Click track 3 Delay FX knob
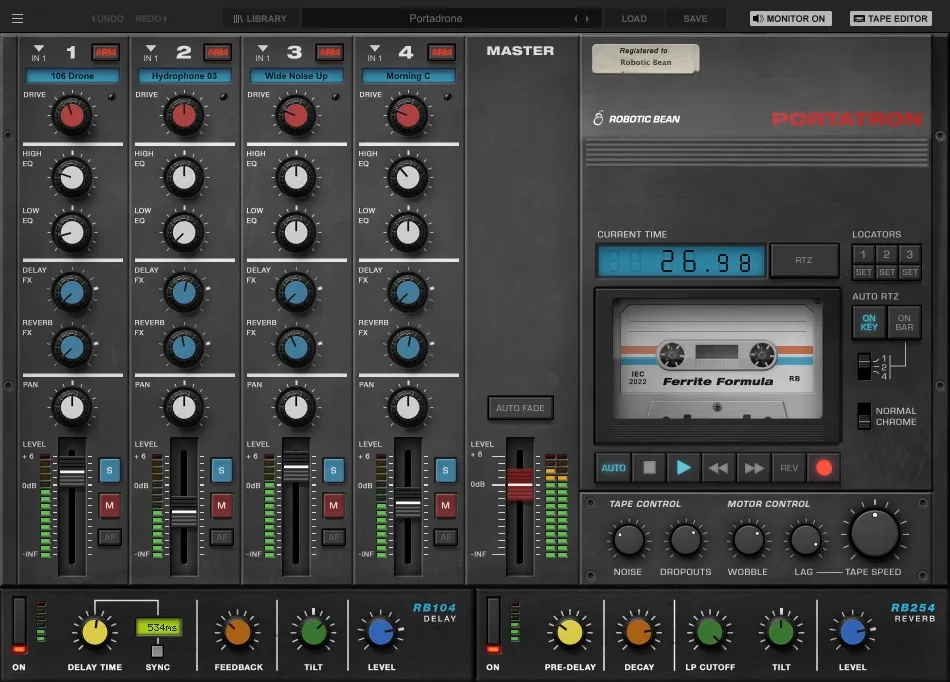This screenshot has height=682, width=950. tap(296, 293)
